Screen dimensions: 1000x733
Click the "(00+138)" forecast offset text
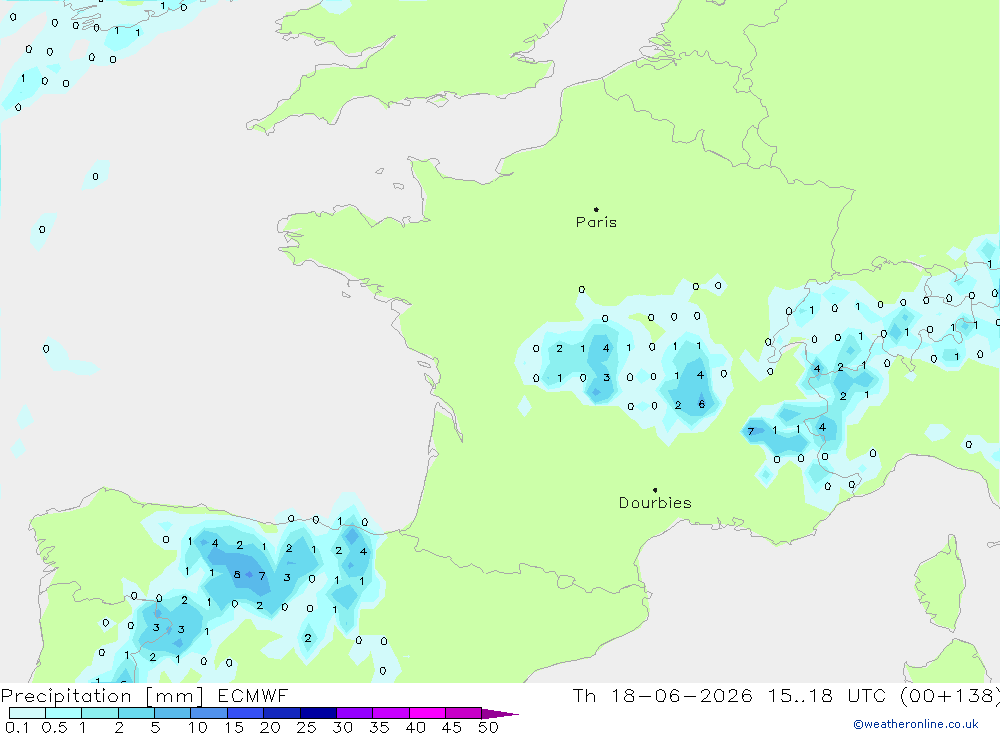point(950,695)
